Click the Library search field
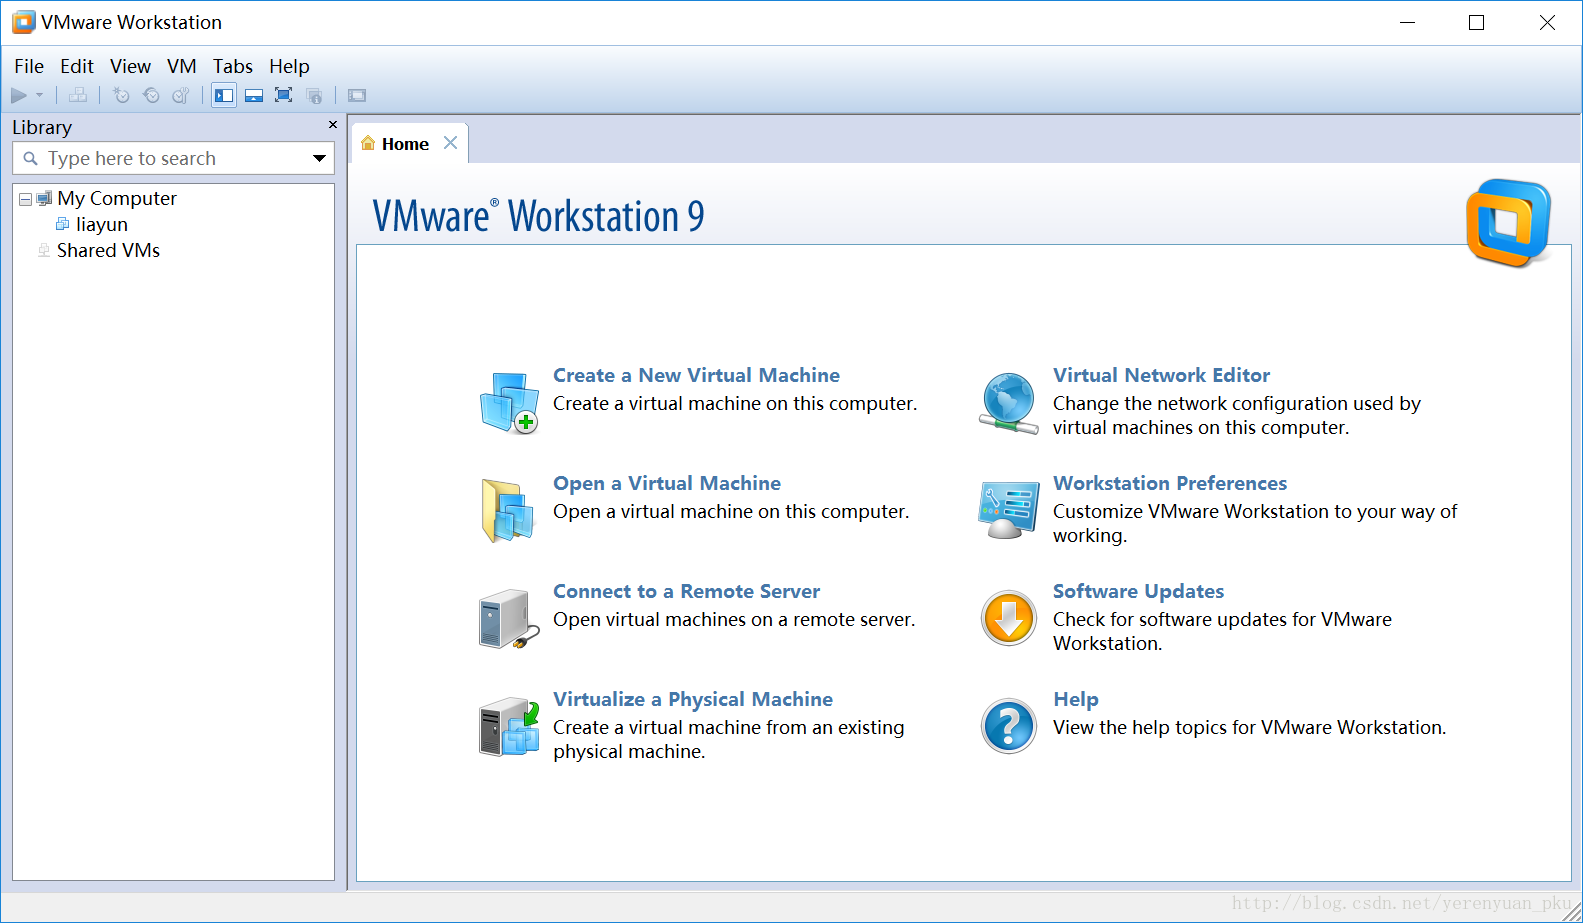1583x923 pixels. [174, 158]
